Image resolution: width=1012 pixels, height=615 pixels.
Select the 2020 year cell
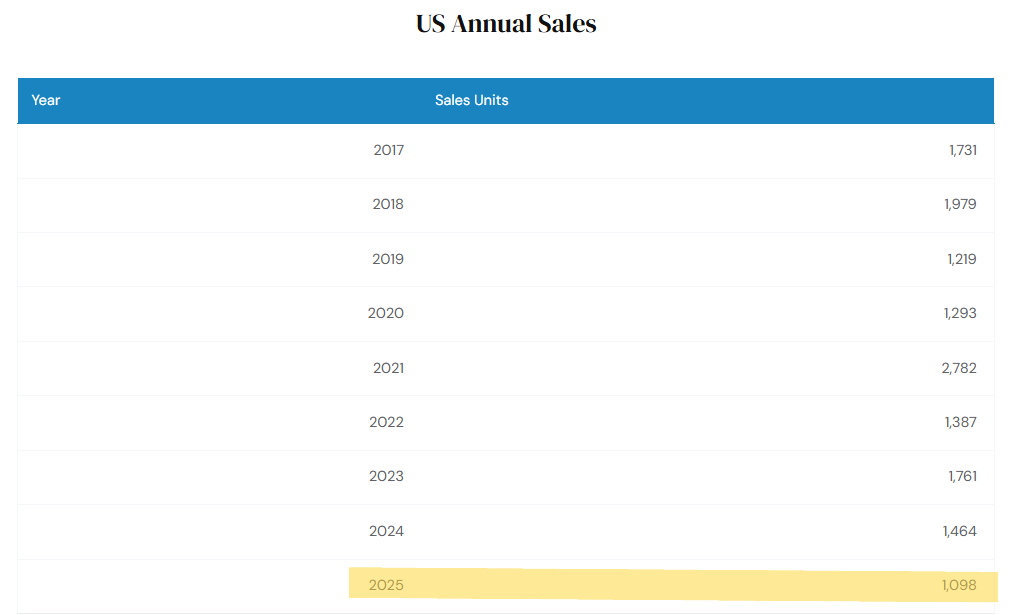(x=386, y=313)
